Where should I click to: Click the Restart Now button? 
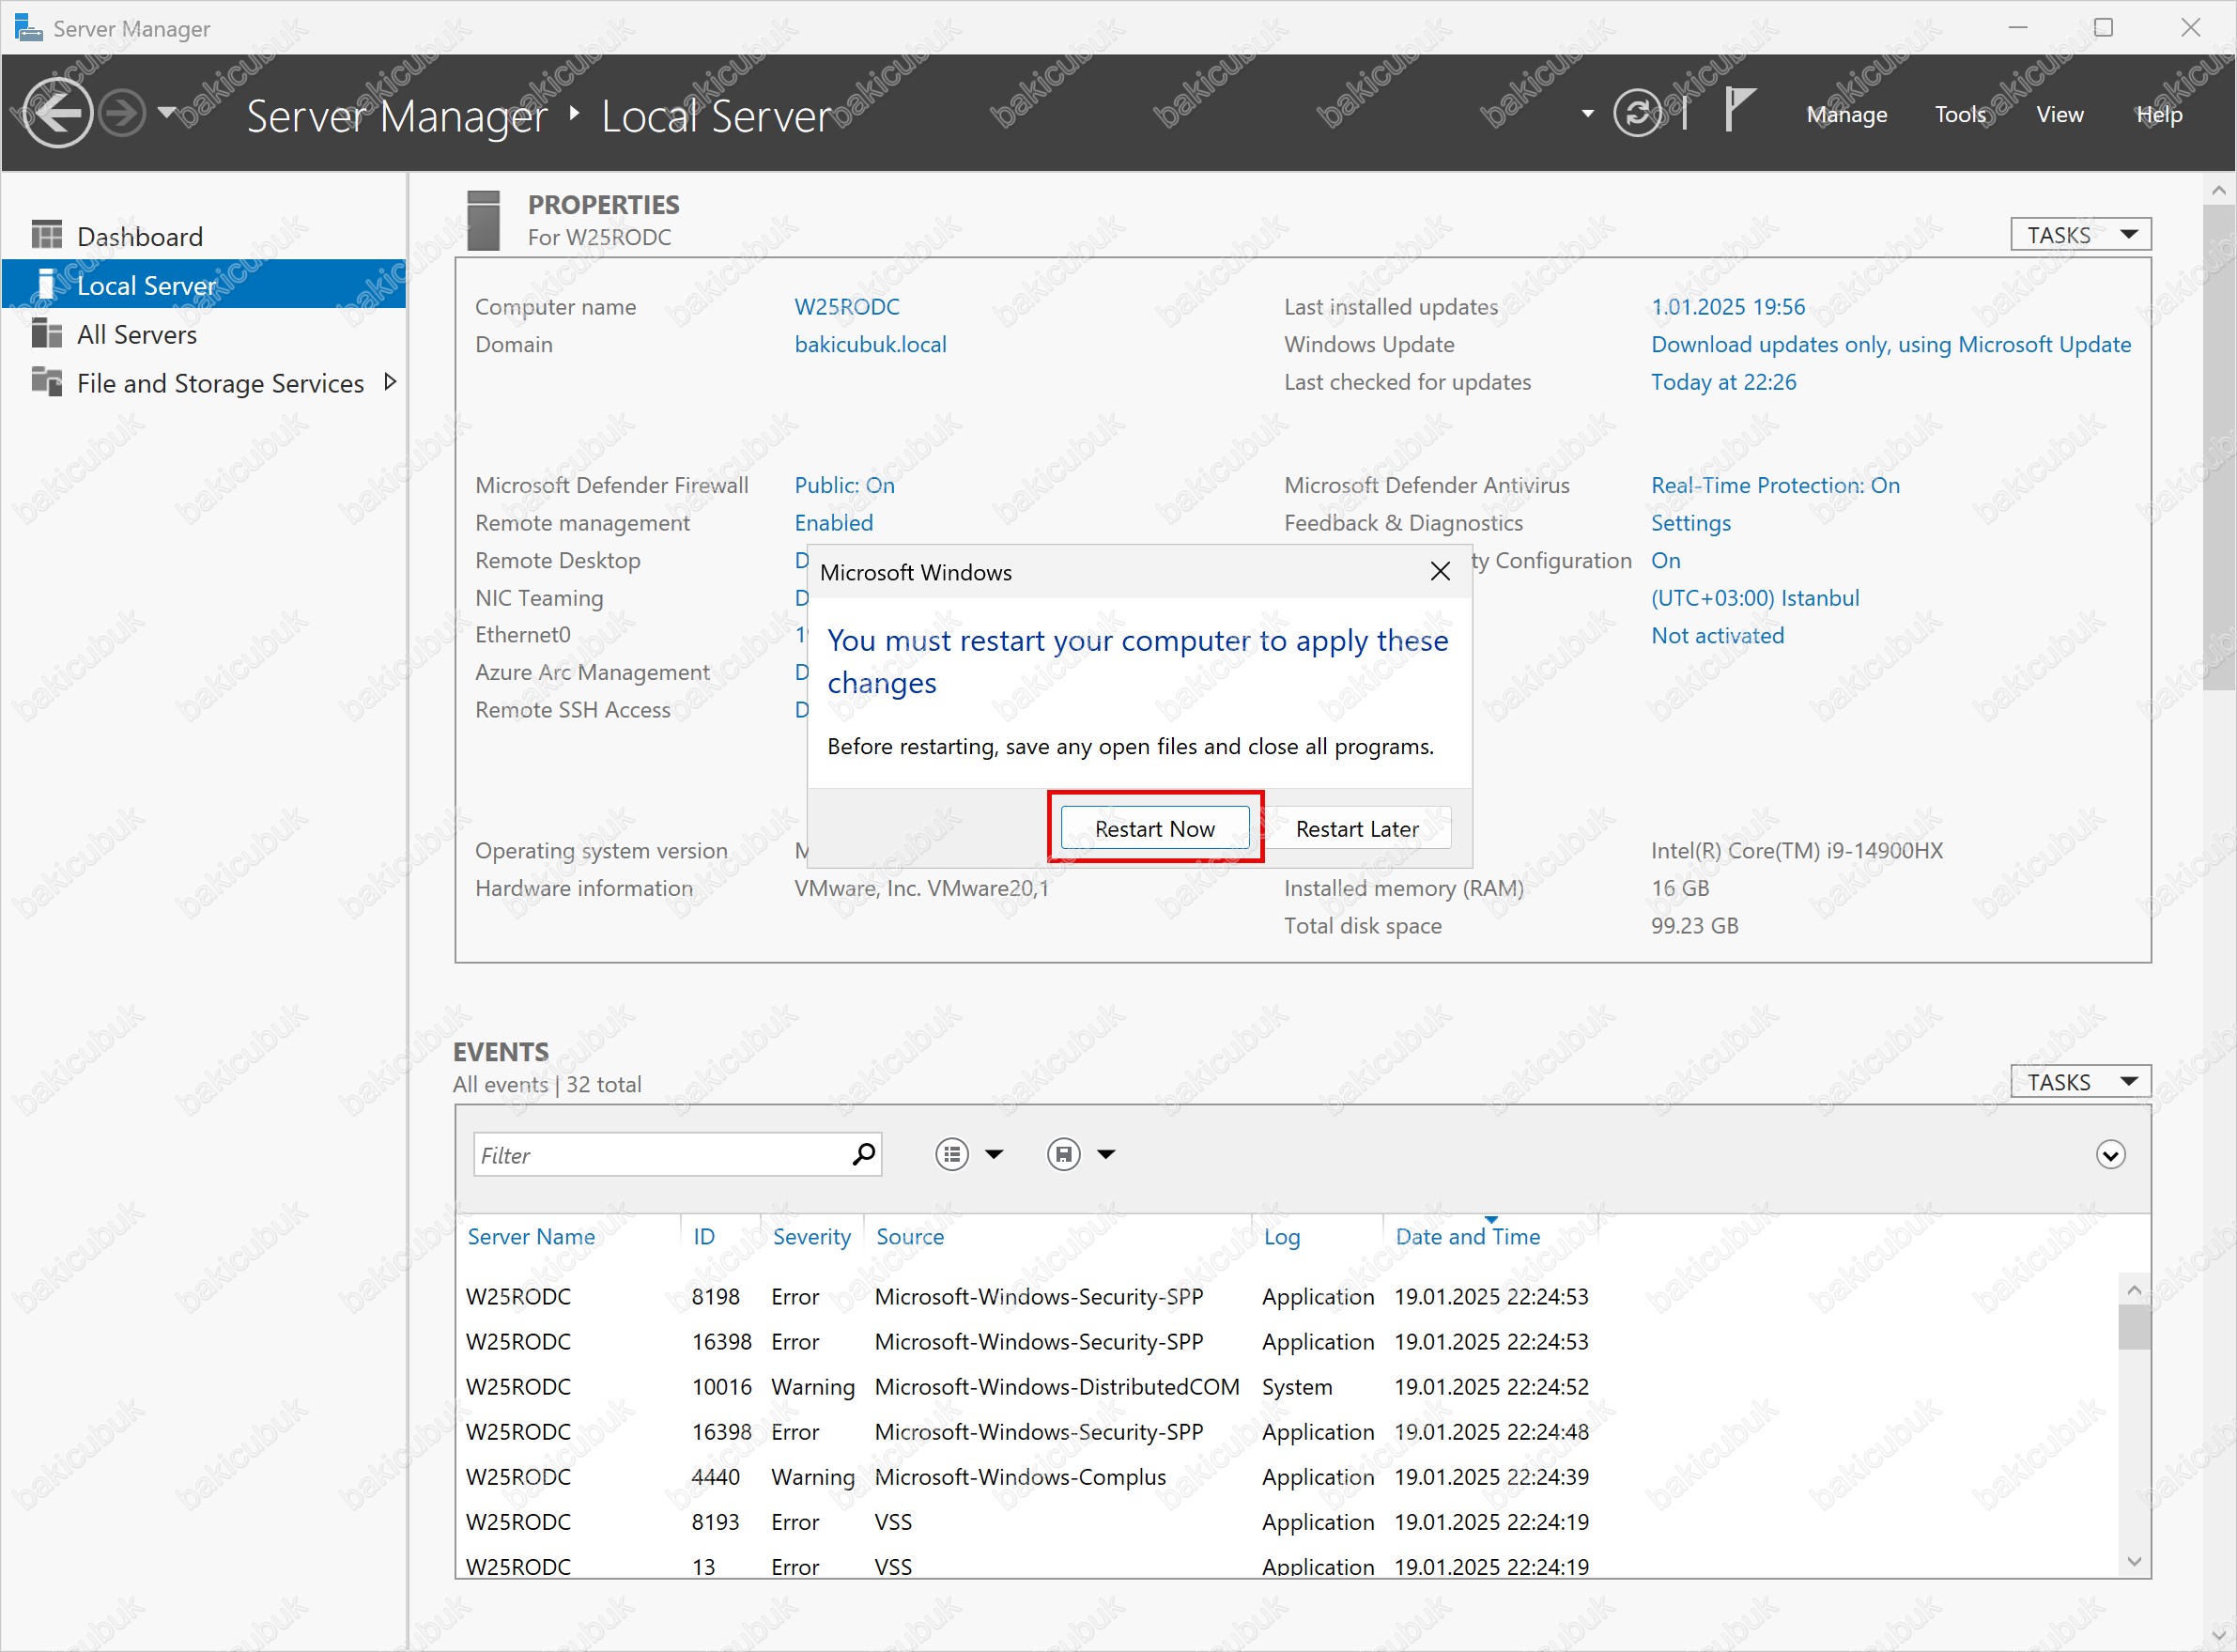click(1154, 829)
